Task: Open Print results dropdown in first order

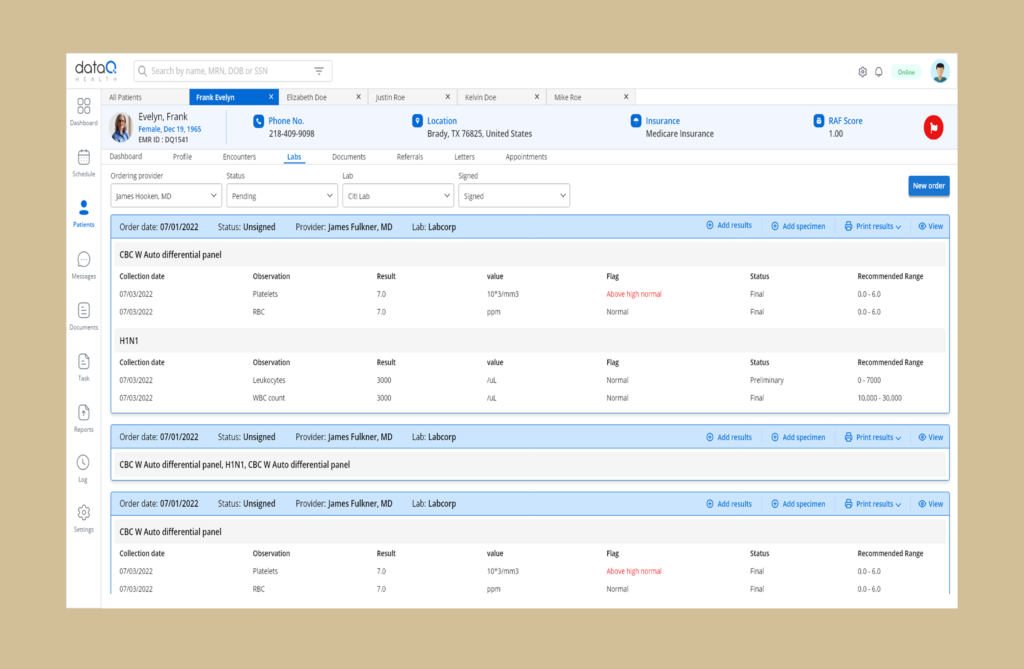Action: (873, 226)
